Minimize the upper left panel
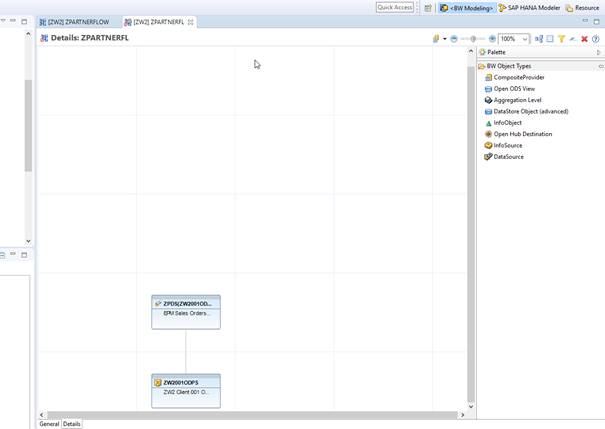The height and width of the screenshot is (429, 605). 13,20
